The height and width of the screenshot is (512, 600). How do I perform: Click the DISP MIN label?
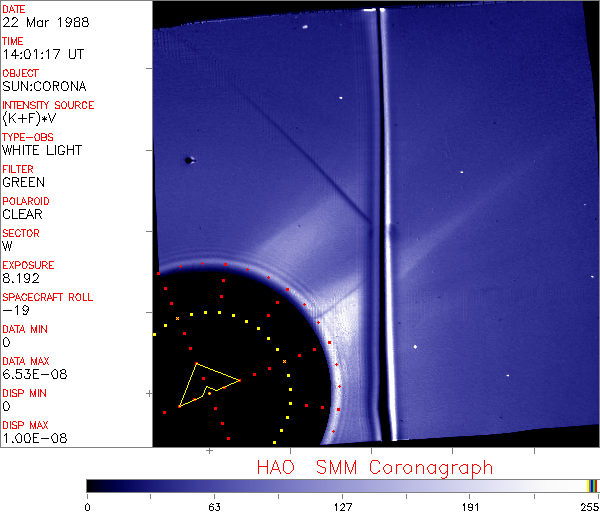click(24, 393)
